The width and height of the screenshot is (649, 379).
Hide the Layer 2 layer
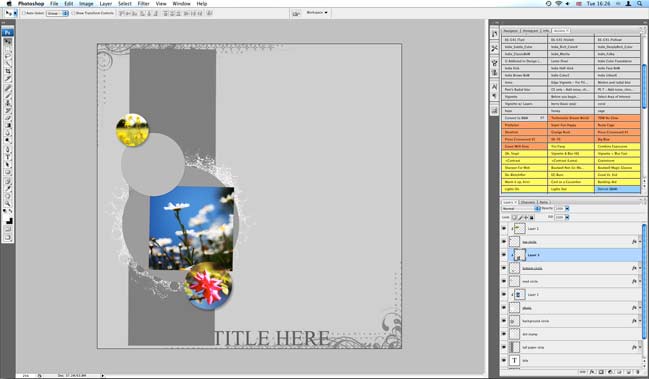tap(504, 228)
